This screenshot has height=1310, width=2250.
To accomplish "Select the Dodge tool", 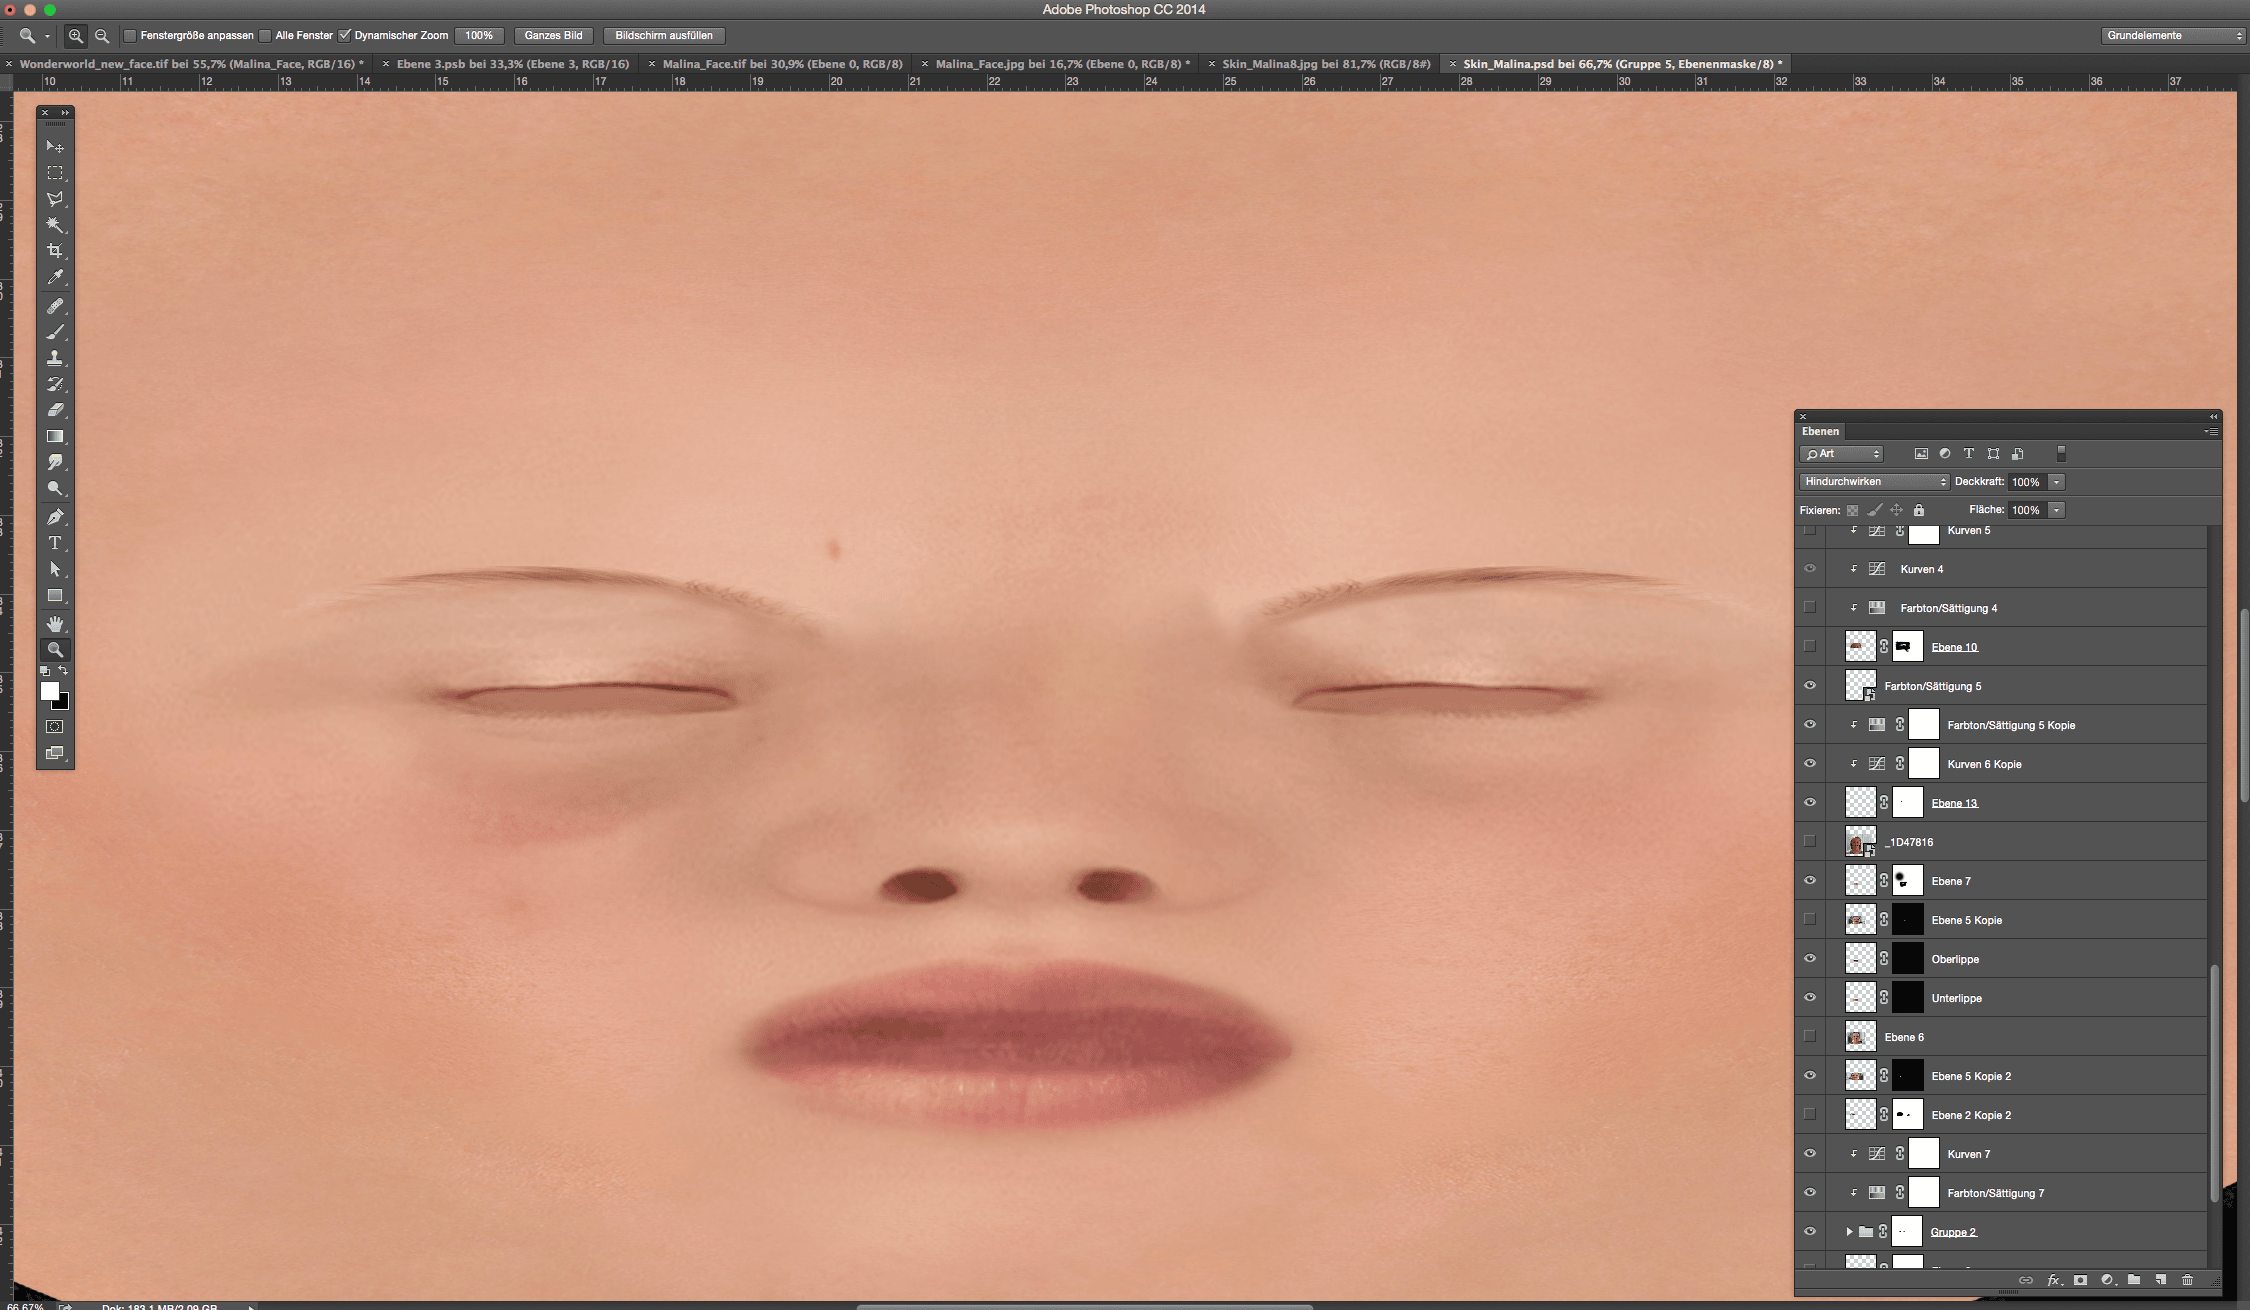I will tap(55, 488).
